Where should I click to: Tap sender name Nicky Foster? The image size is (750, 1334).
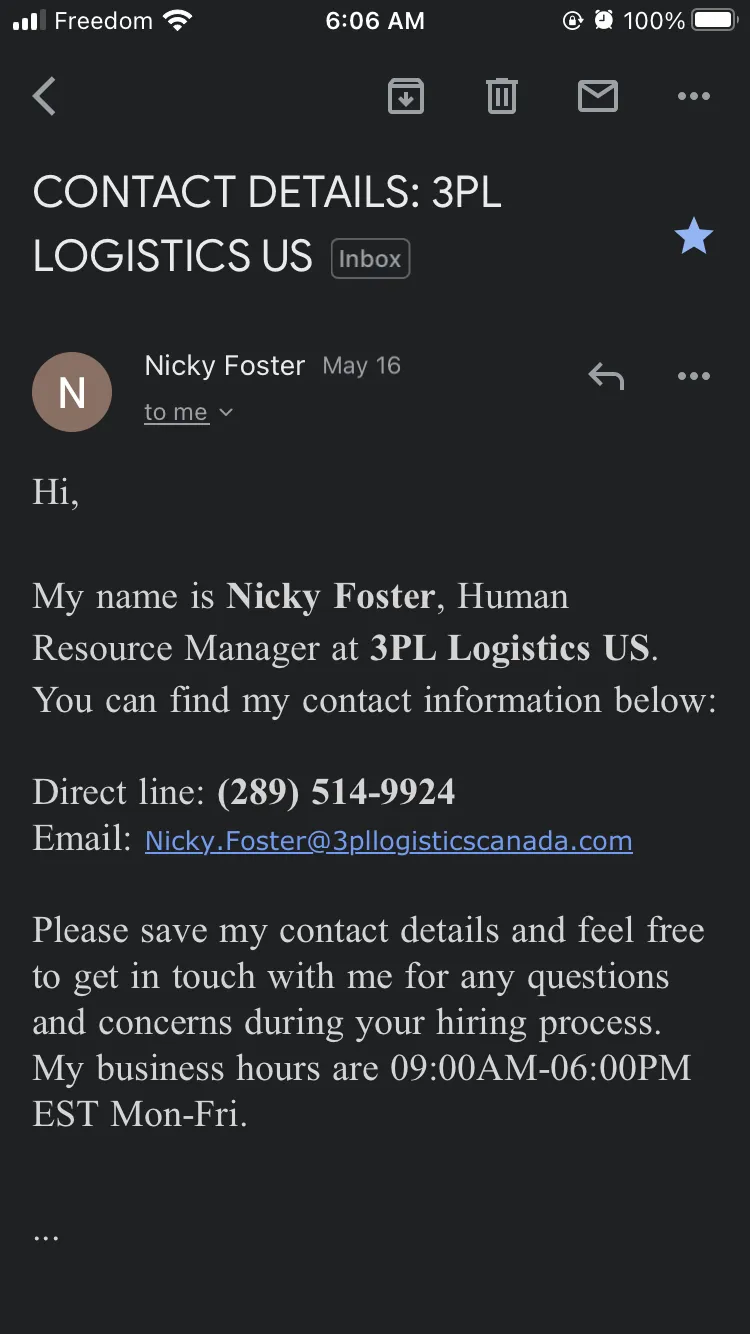[224, 366]
